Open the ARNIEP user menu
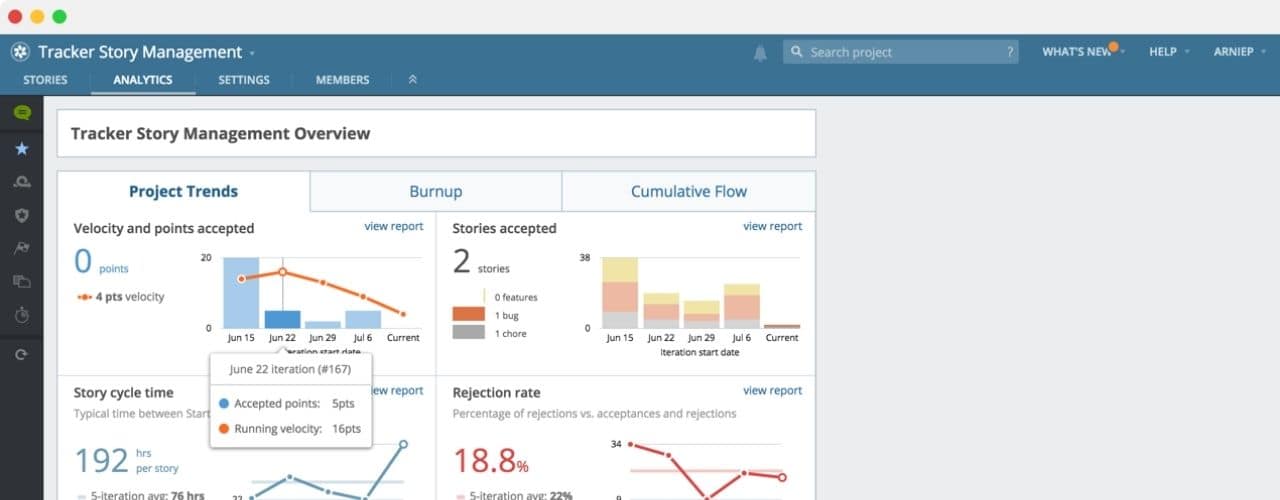The image size is (1280, 500). tap(1239, 52)
